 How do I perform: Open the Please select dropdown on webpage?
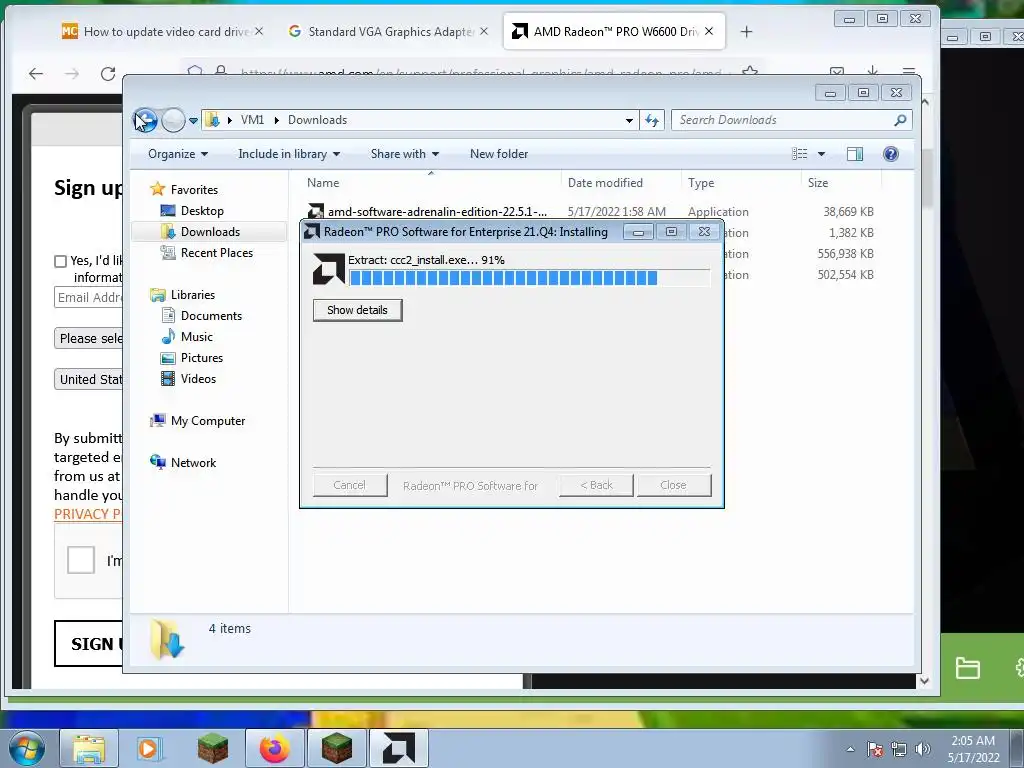[89, 338]
